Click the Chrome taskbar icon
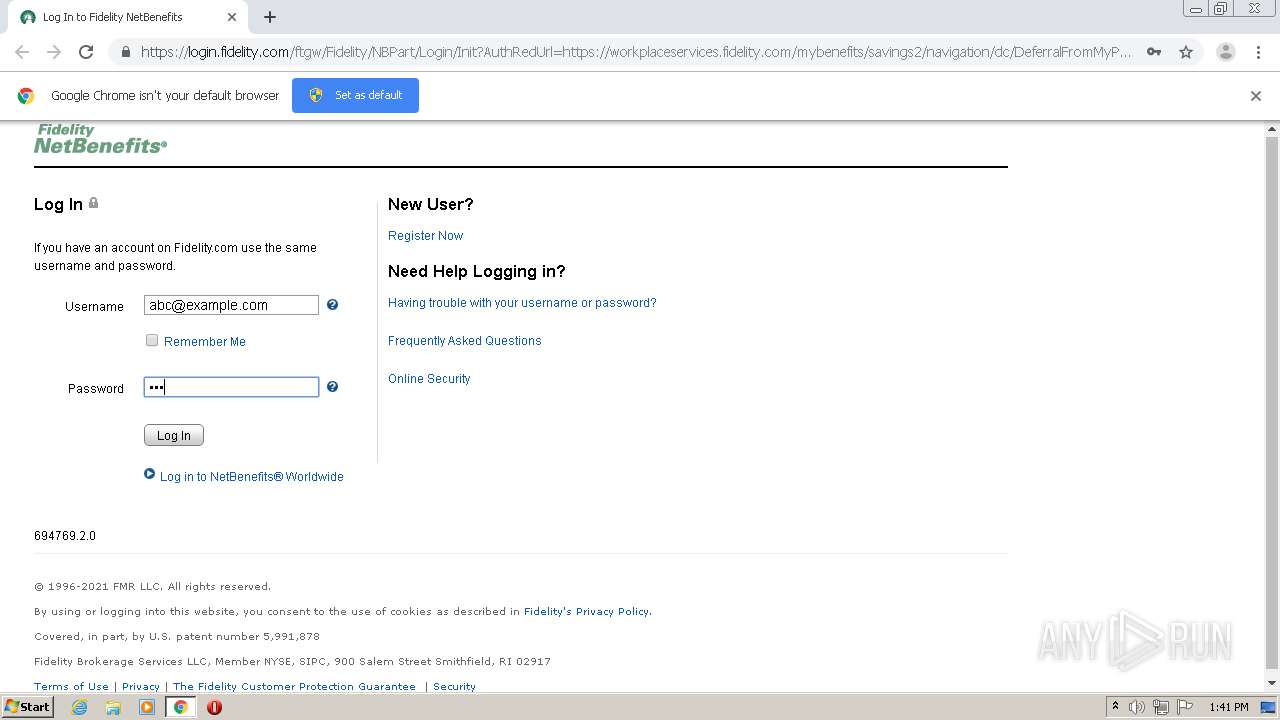Viewport: 1280px width, 720px height. tap(180, 707)
